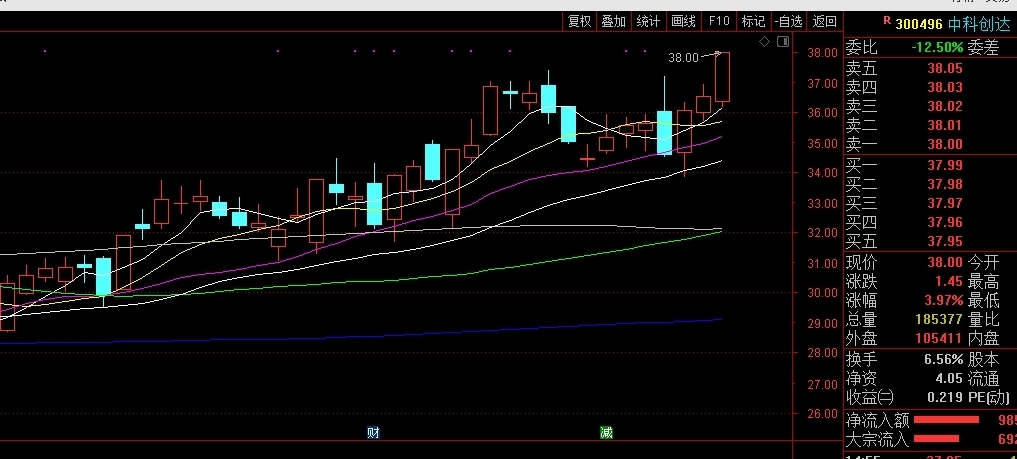Select the 买一 bid price 37.99
Screen dimensions: 1017x459
click(x=944, y=164)
